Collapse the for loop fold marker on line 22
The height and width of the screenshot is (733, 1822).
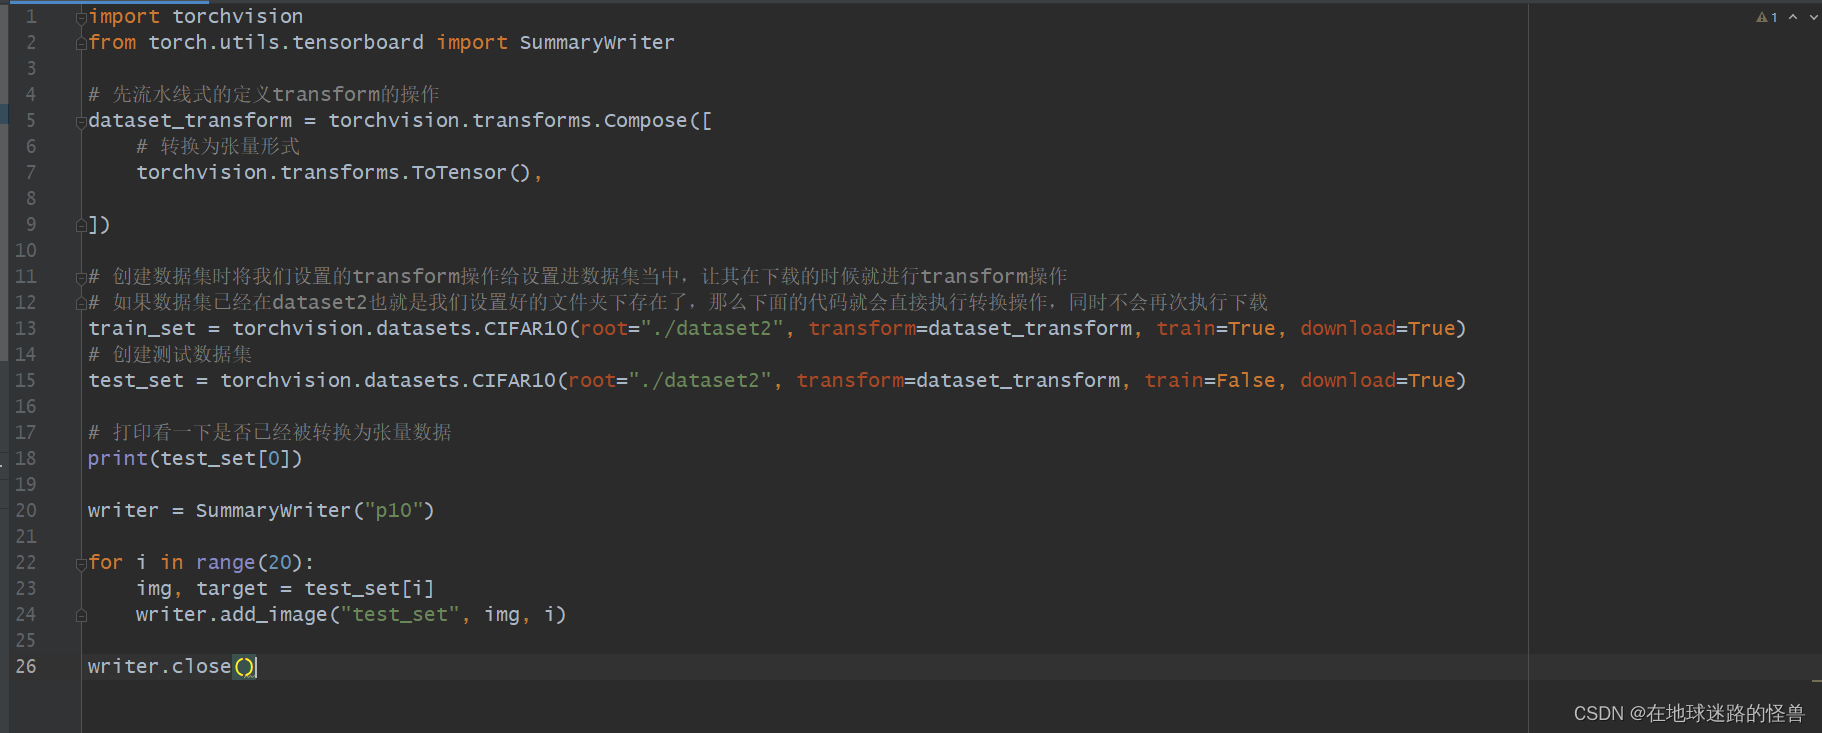[x=81, y=563]
